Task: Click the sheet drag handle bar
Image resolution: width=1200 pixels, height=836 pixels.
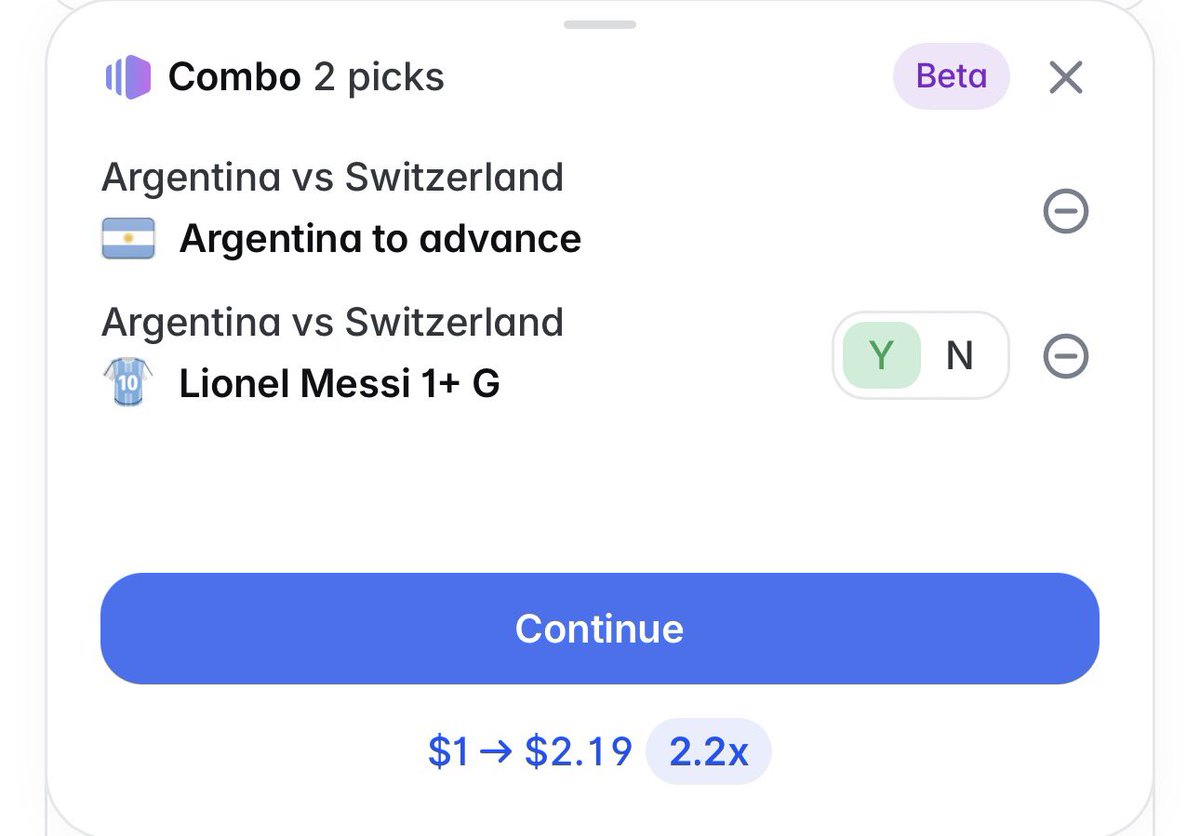Action: [600, 23]
